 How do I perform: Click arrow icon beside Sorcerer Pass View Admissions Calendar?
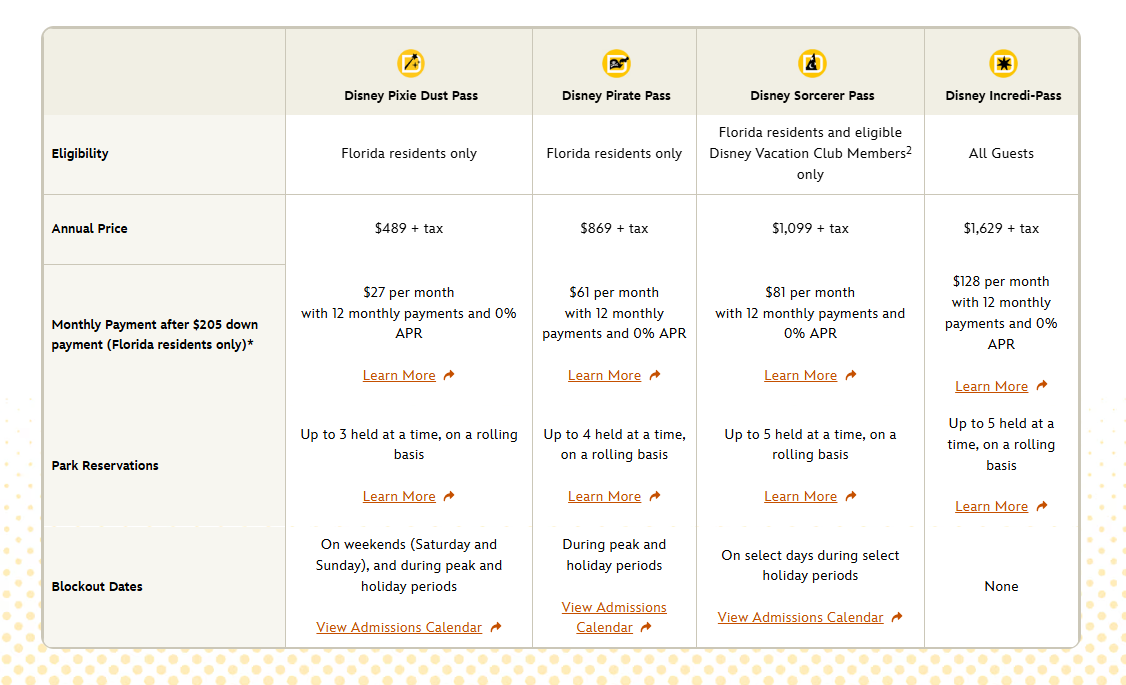[897, 618]
